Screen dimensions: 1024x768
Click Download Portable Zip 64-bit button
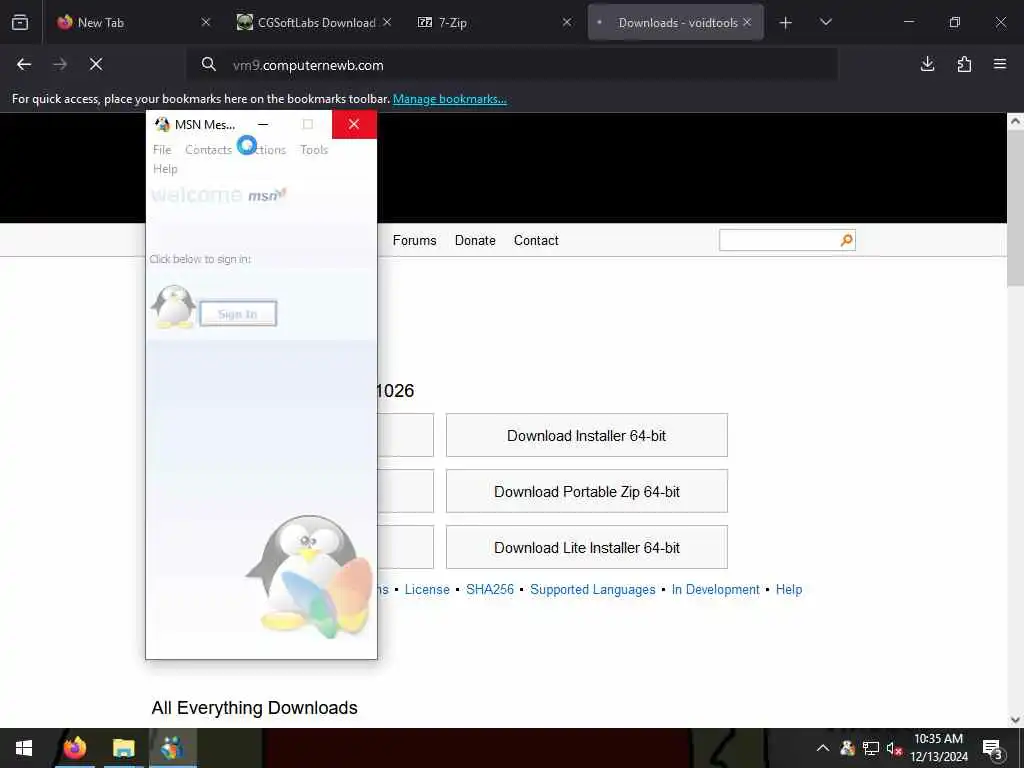coord(586,491)
